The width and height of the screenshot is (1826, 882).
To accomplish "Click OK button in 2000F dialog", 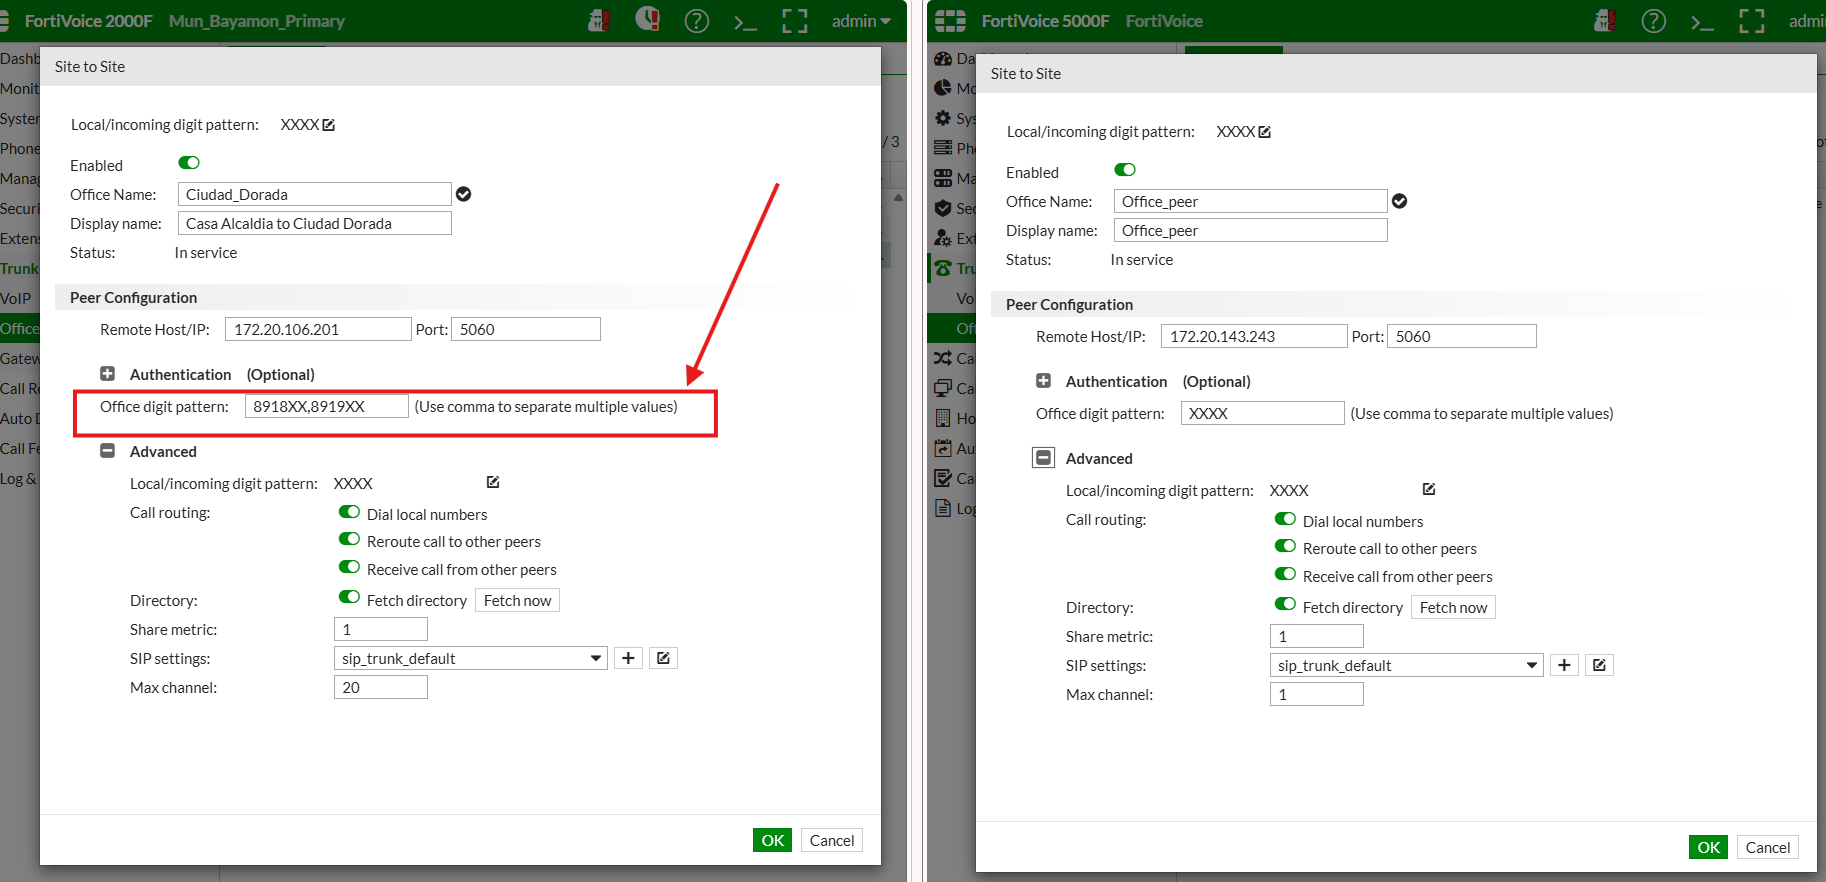I will pyautogui.click(x=773, y=840).
